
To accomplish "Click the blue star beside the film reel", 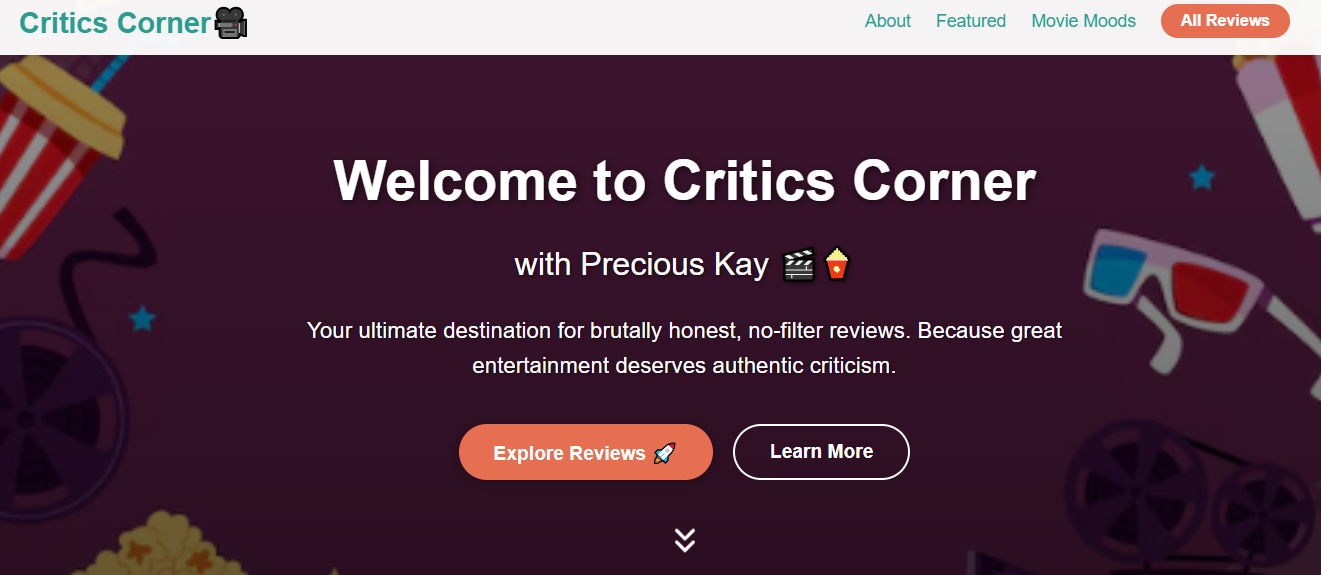I will [x=143, y=319].
